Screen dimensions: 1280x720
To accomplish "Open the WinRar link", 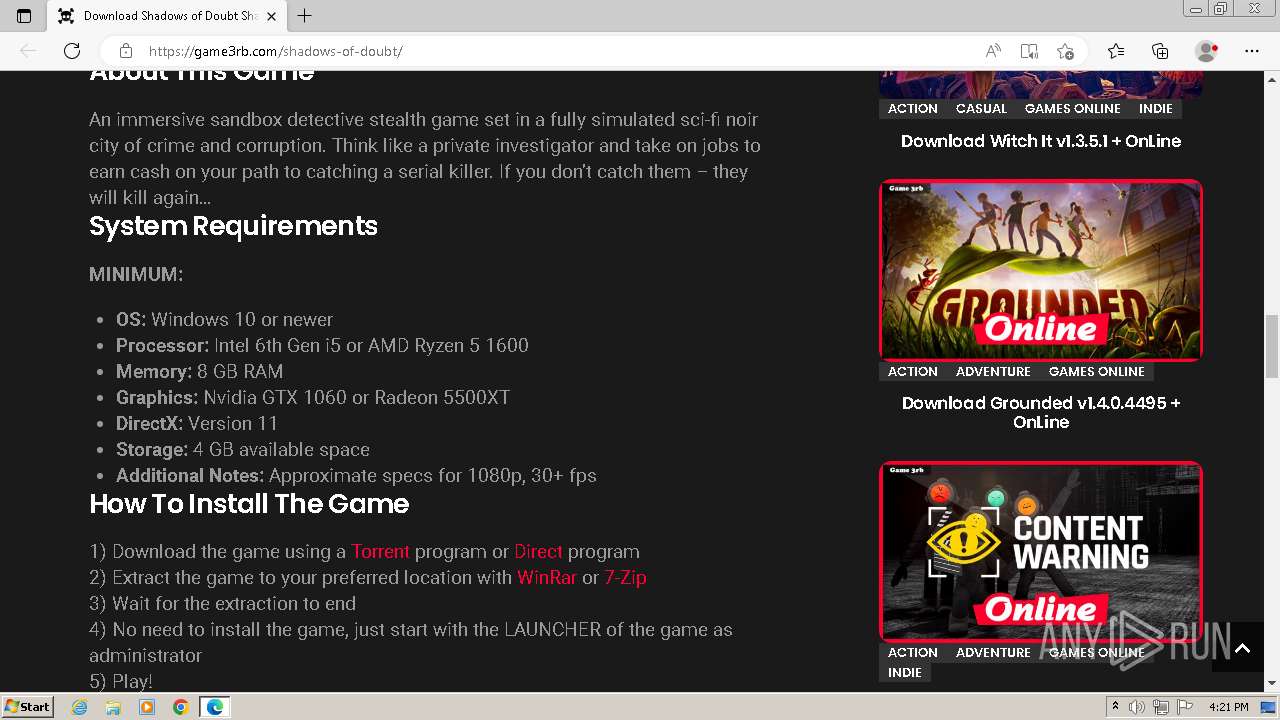I will (x=547, y=578).
